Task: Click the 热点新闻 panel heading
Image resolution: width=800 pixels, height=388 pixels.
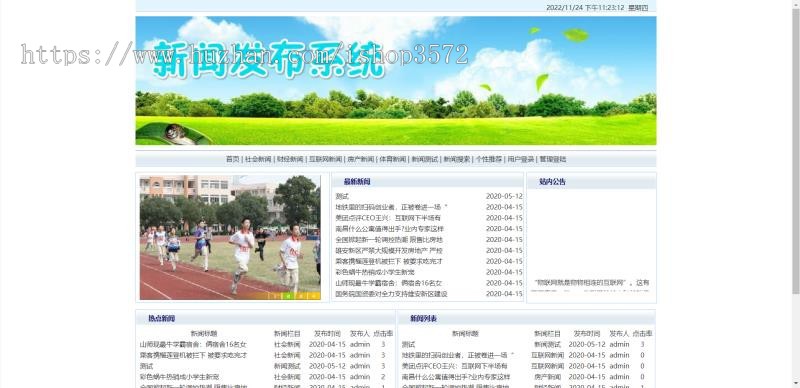Action: coord(162,319)
